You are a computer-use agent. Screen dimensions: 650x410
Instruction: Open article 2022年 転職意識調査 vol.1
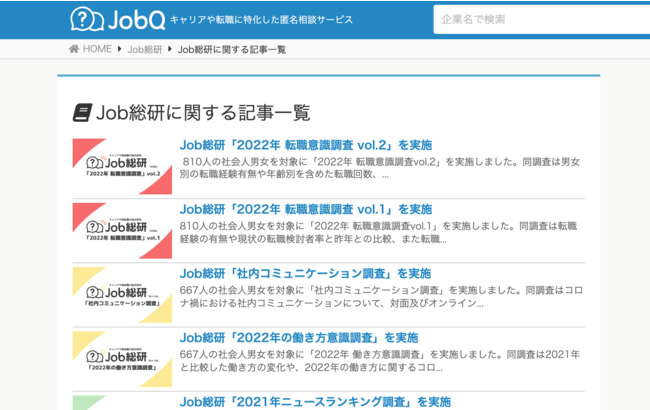click(306, 209)
